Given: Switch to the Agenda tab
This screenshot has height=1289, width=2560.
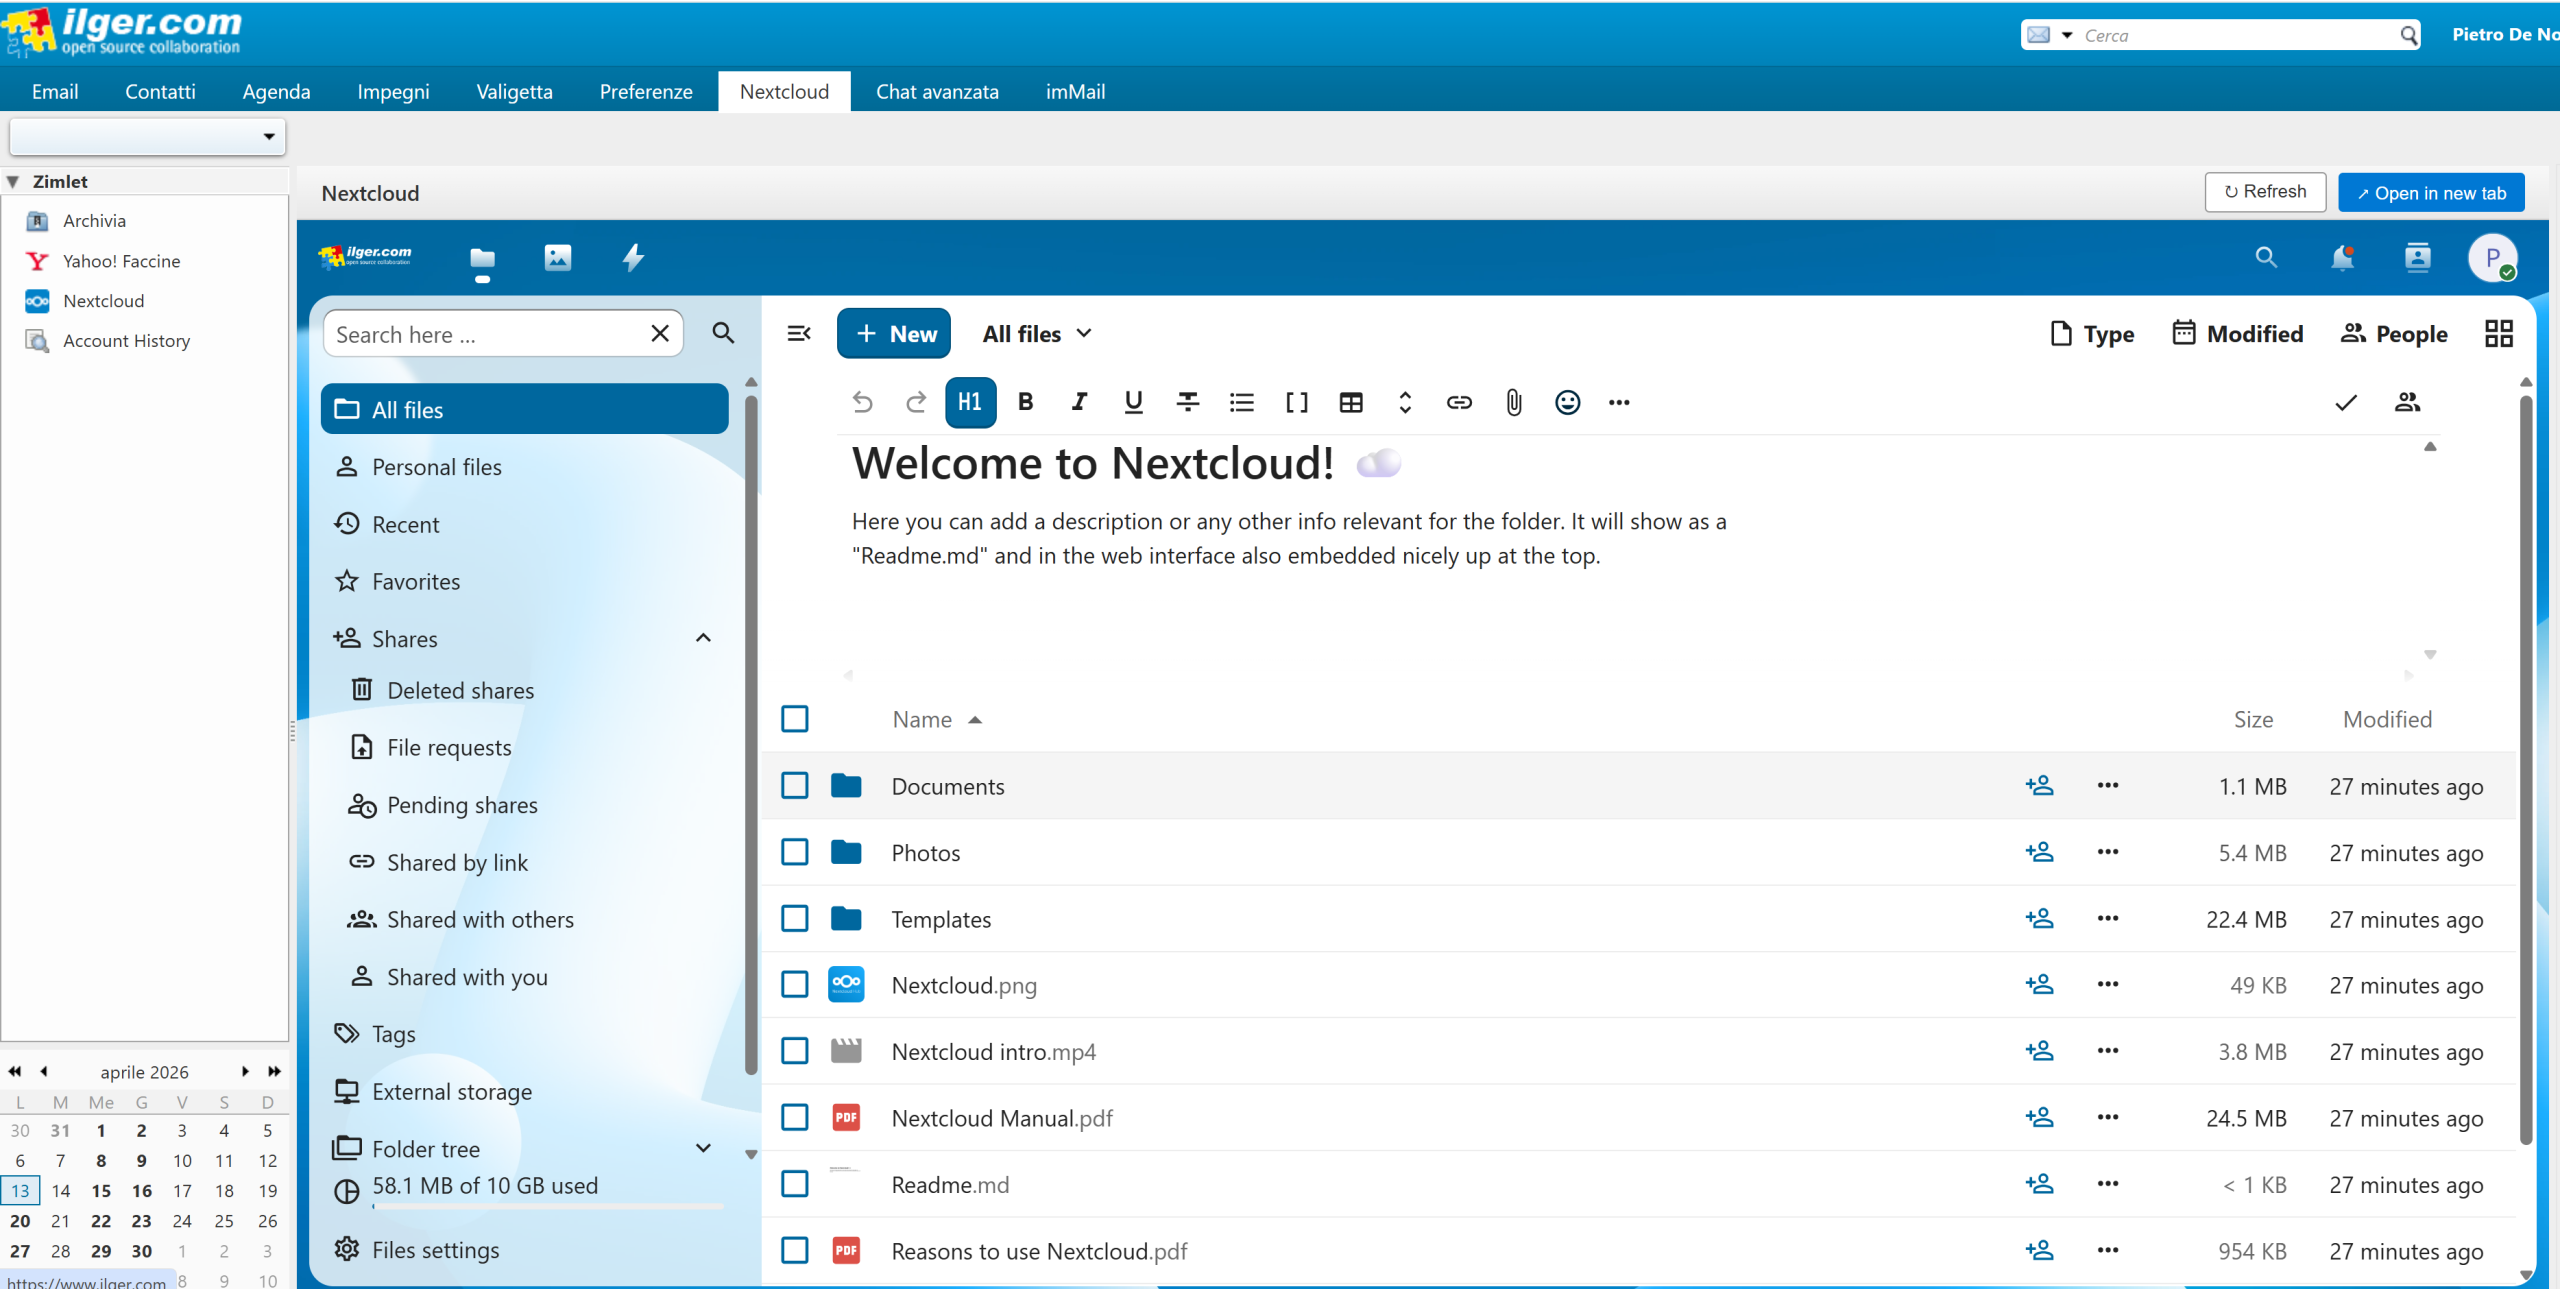Looking at the screenshot, I should pos(276,92).
